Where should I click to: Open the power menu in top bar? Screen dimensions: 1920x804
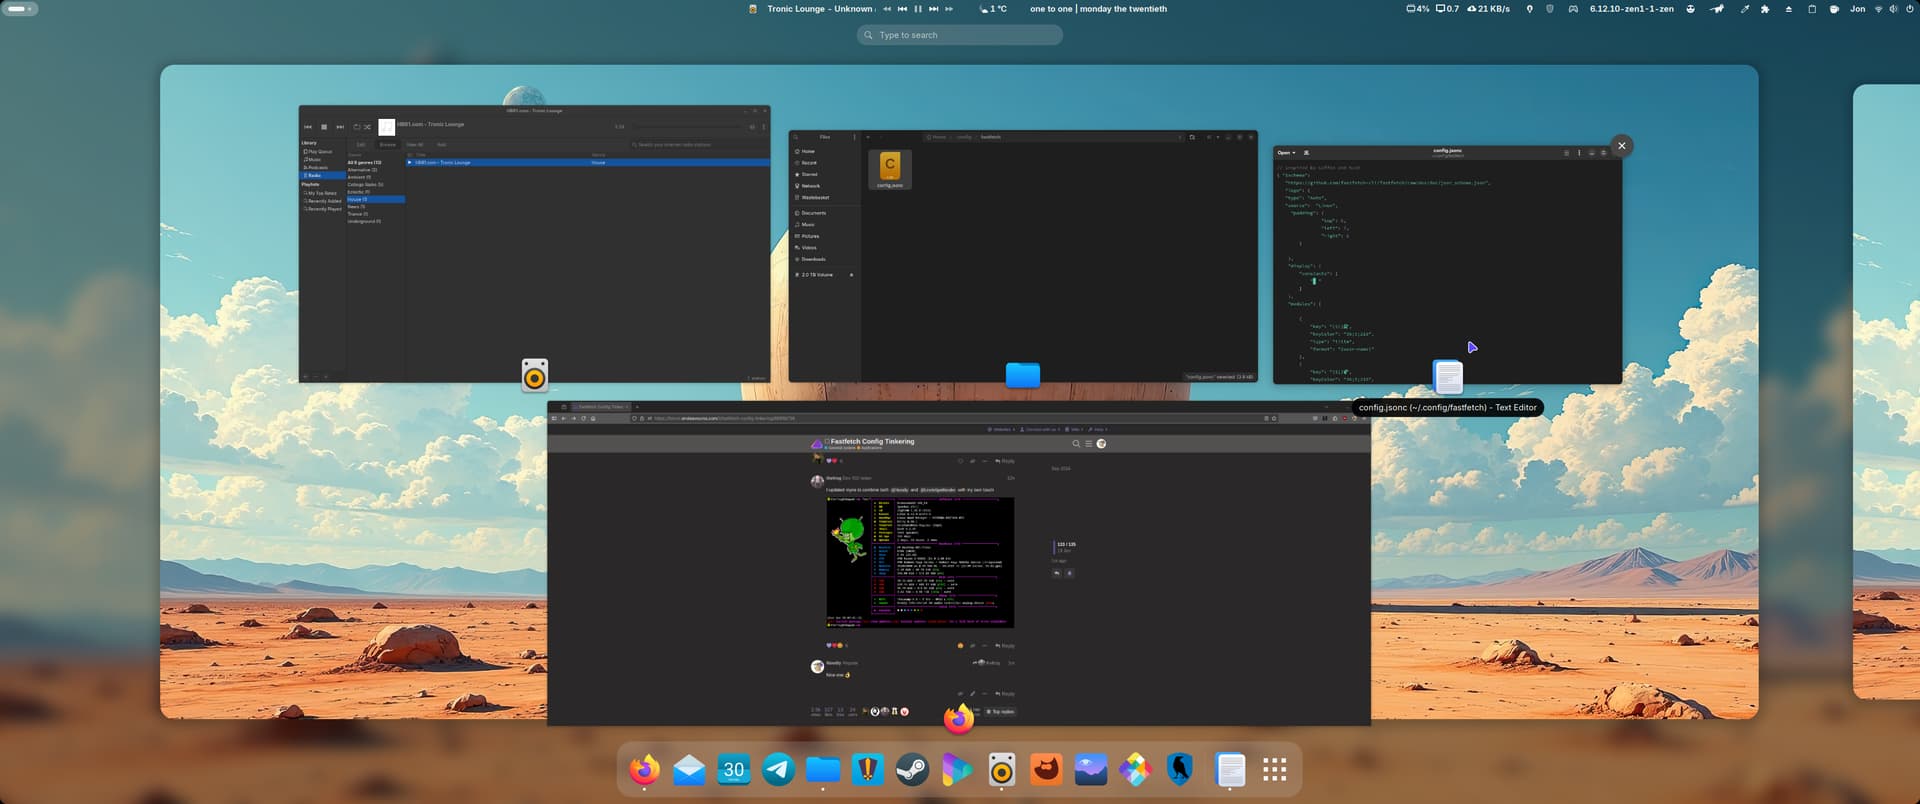(x=1908, y=9)
